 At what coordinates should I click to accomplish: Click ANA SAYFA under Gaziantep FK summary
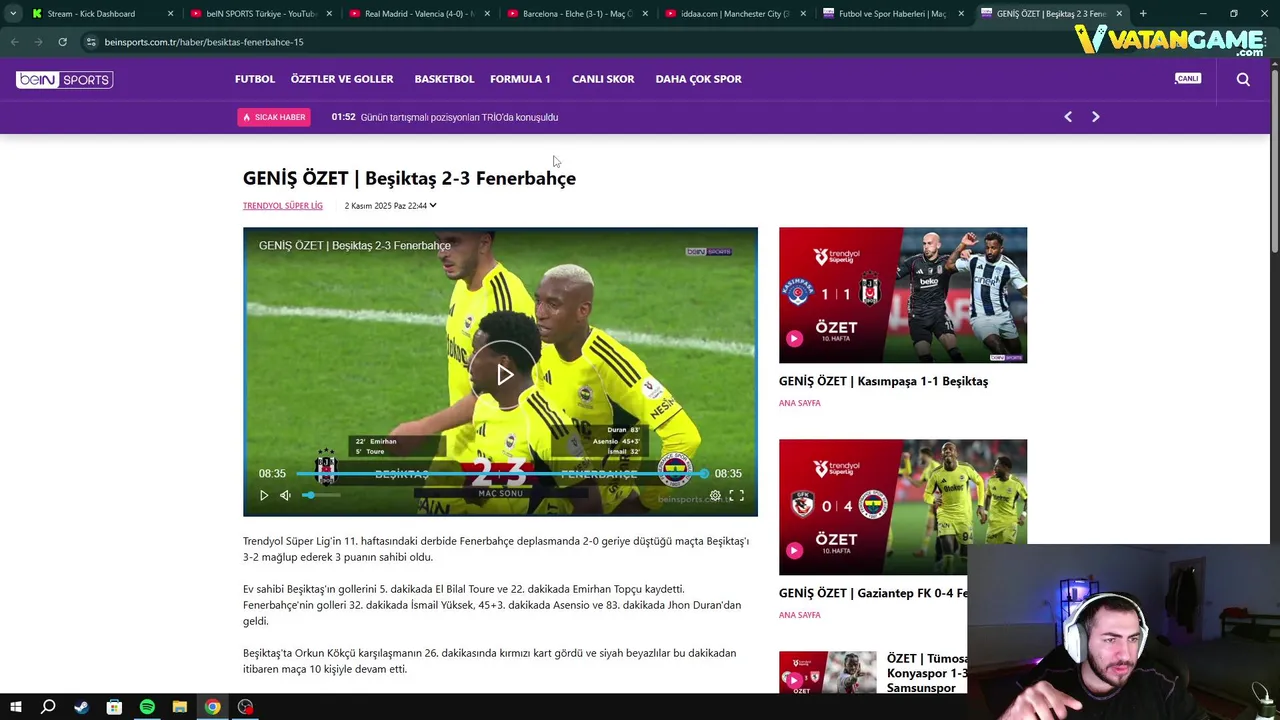coord(799,615)
